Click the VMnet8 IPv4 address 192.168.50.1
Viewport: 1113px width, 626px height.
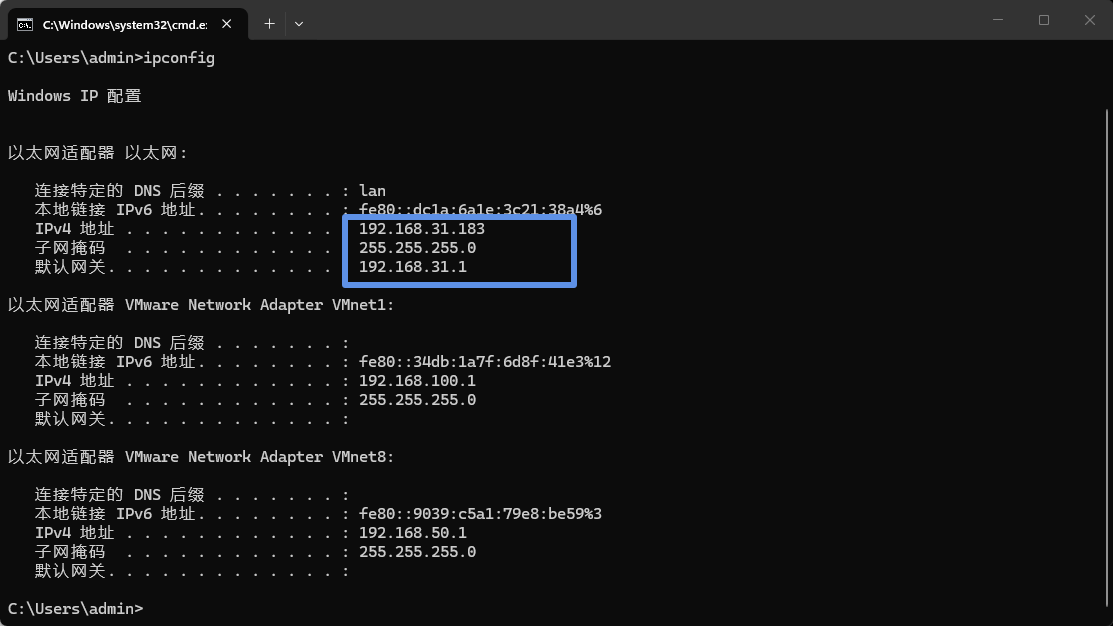(412, 533)
